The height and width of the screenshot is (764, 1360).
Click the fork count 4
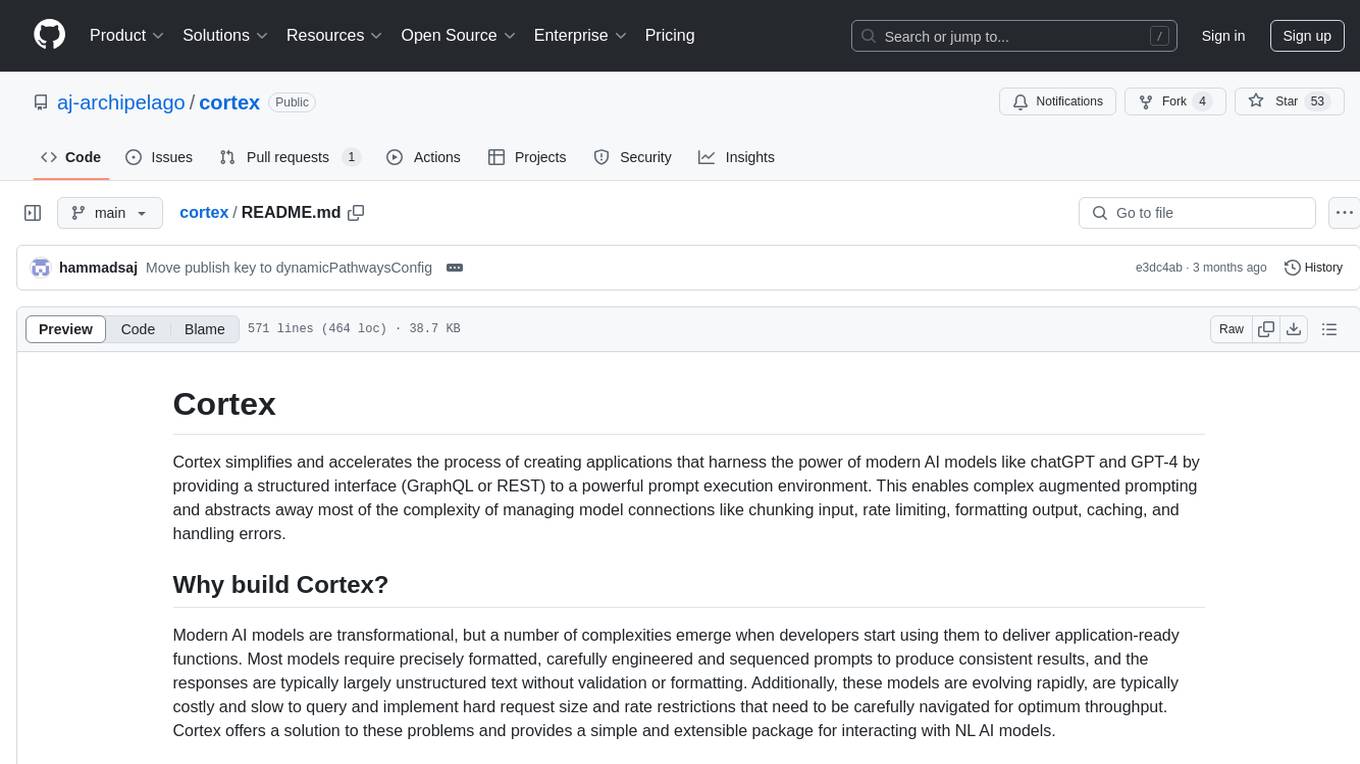point(1203,102)
